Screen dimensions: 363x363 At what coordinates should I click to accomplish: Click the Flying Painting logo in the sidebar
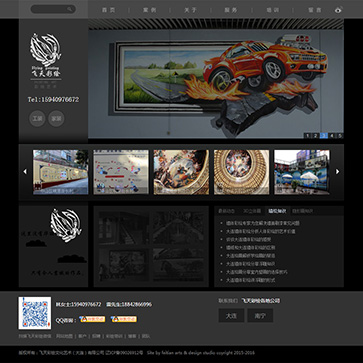(x=46, y=55)
